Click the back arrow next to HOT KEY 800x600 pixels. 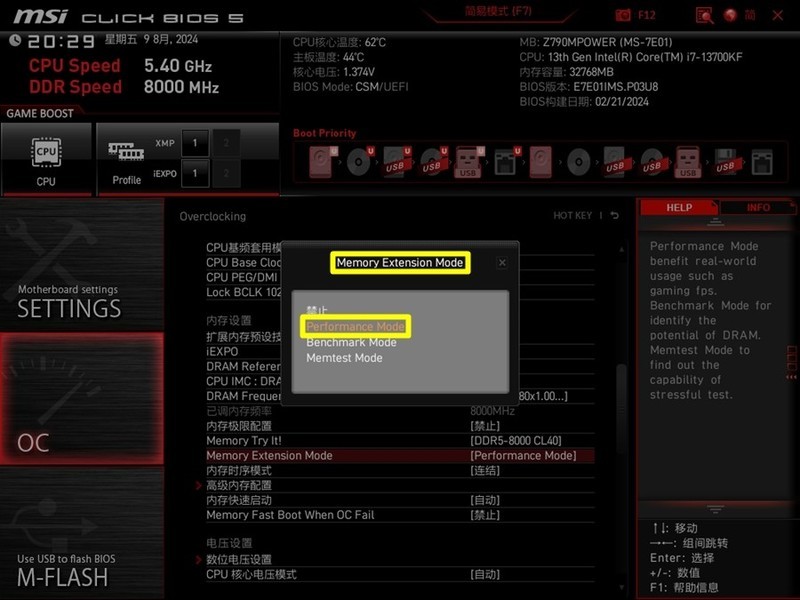[615, 216]
